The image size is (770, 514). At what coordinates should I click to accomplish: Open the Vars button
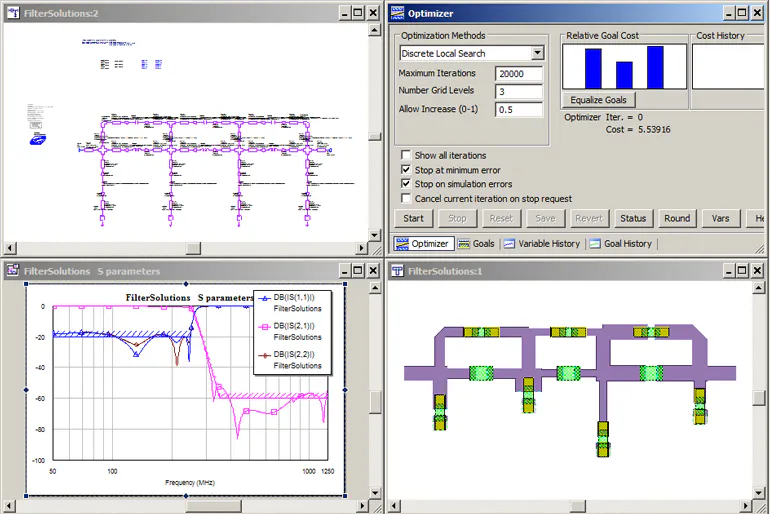pyautogui.click(x=720, y=218)
